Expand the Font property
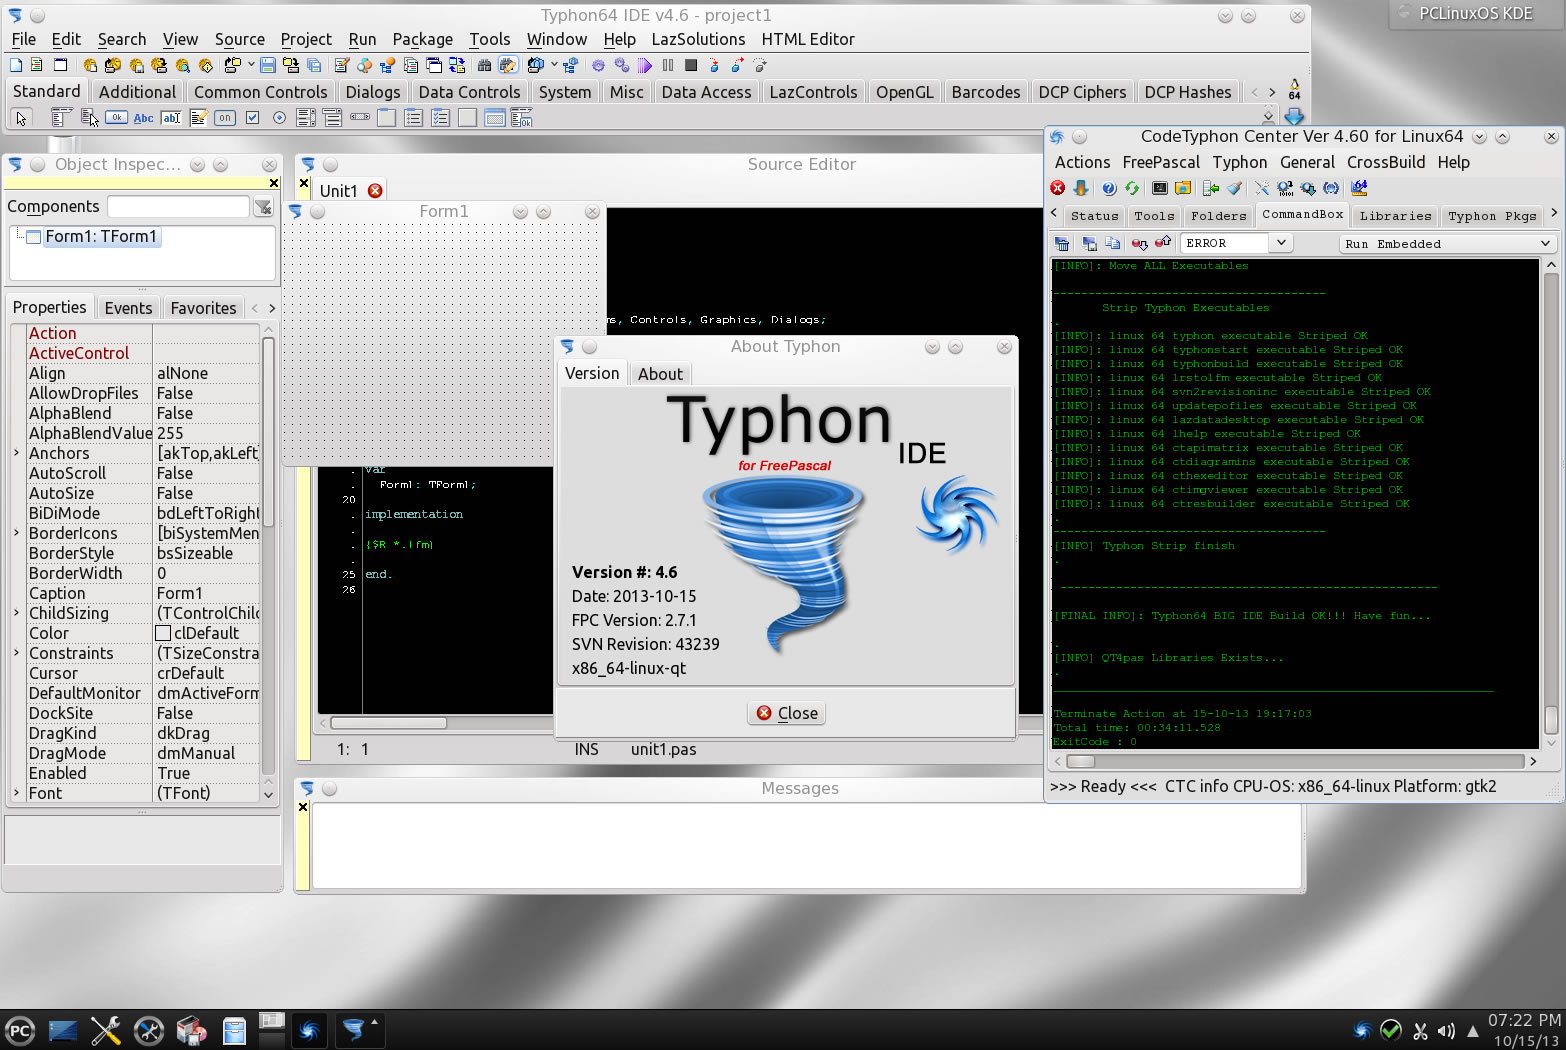1566x1050 pixels. click(x=16, y=793)
